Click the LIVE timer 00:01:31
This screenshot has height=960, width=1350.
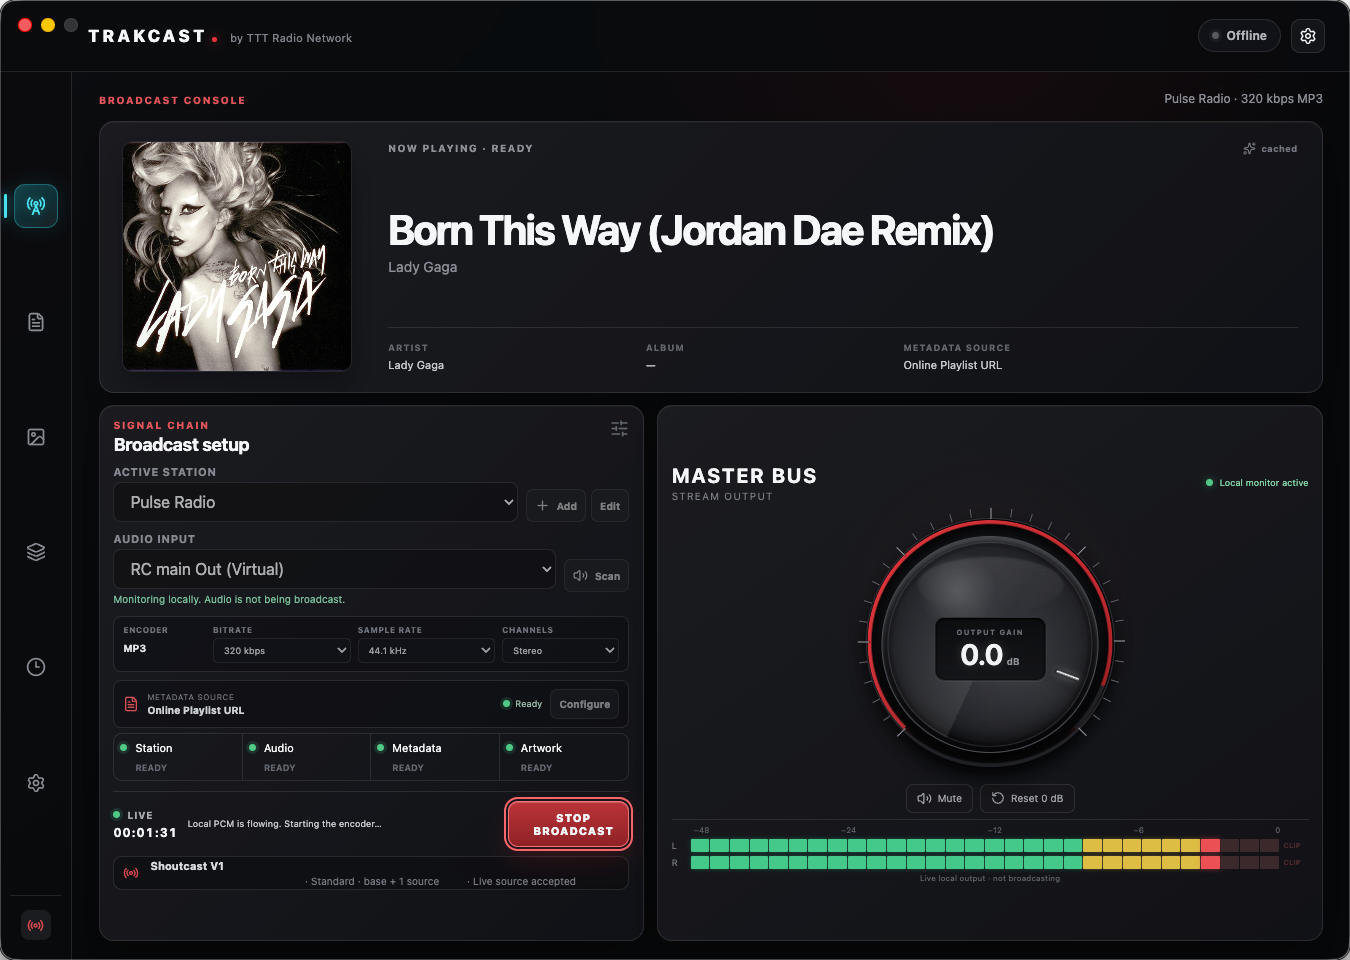point(145,832)
